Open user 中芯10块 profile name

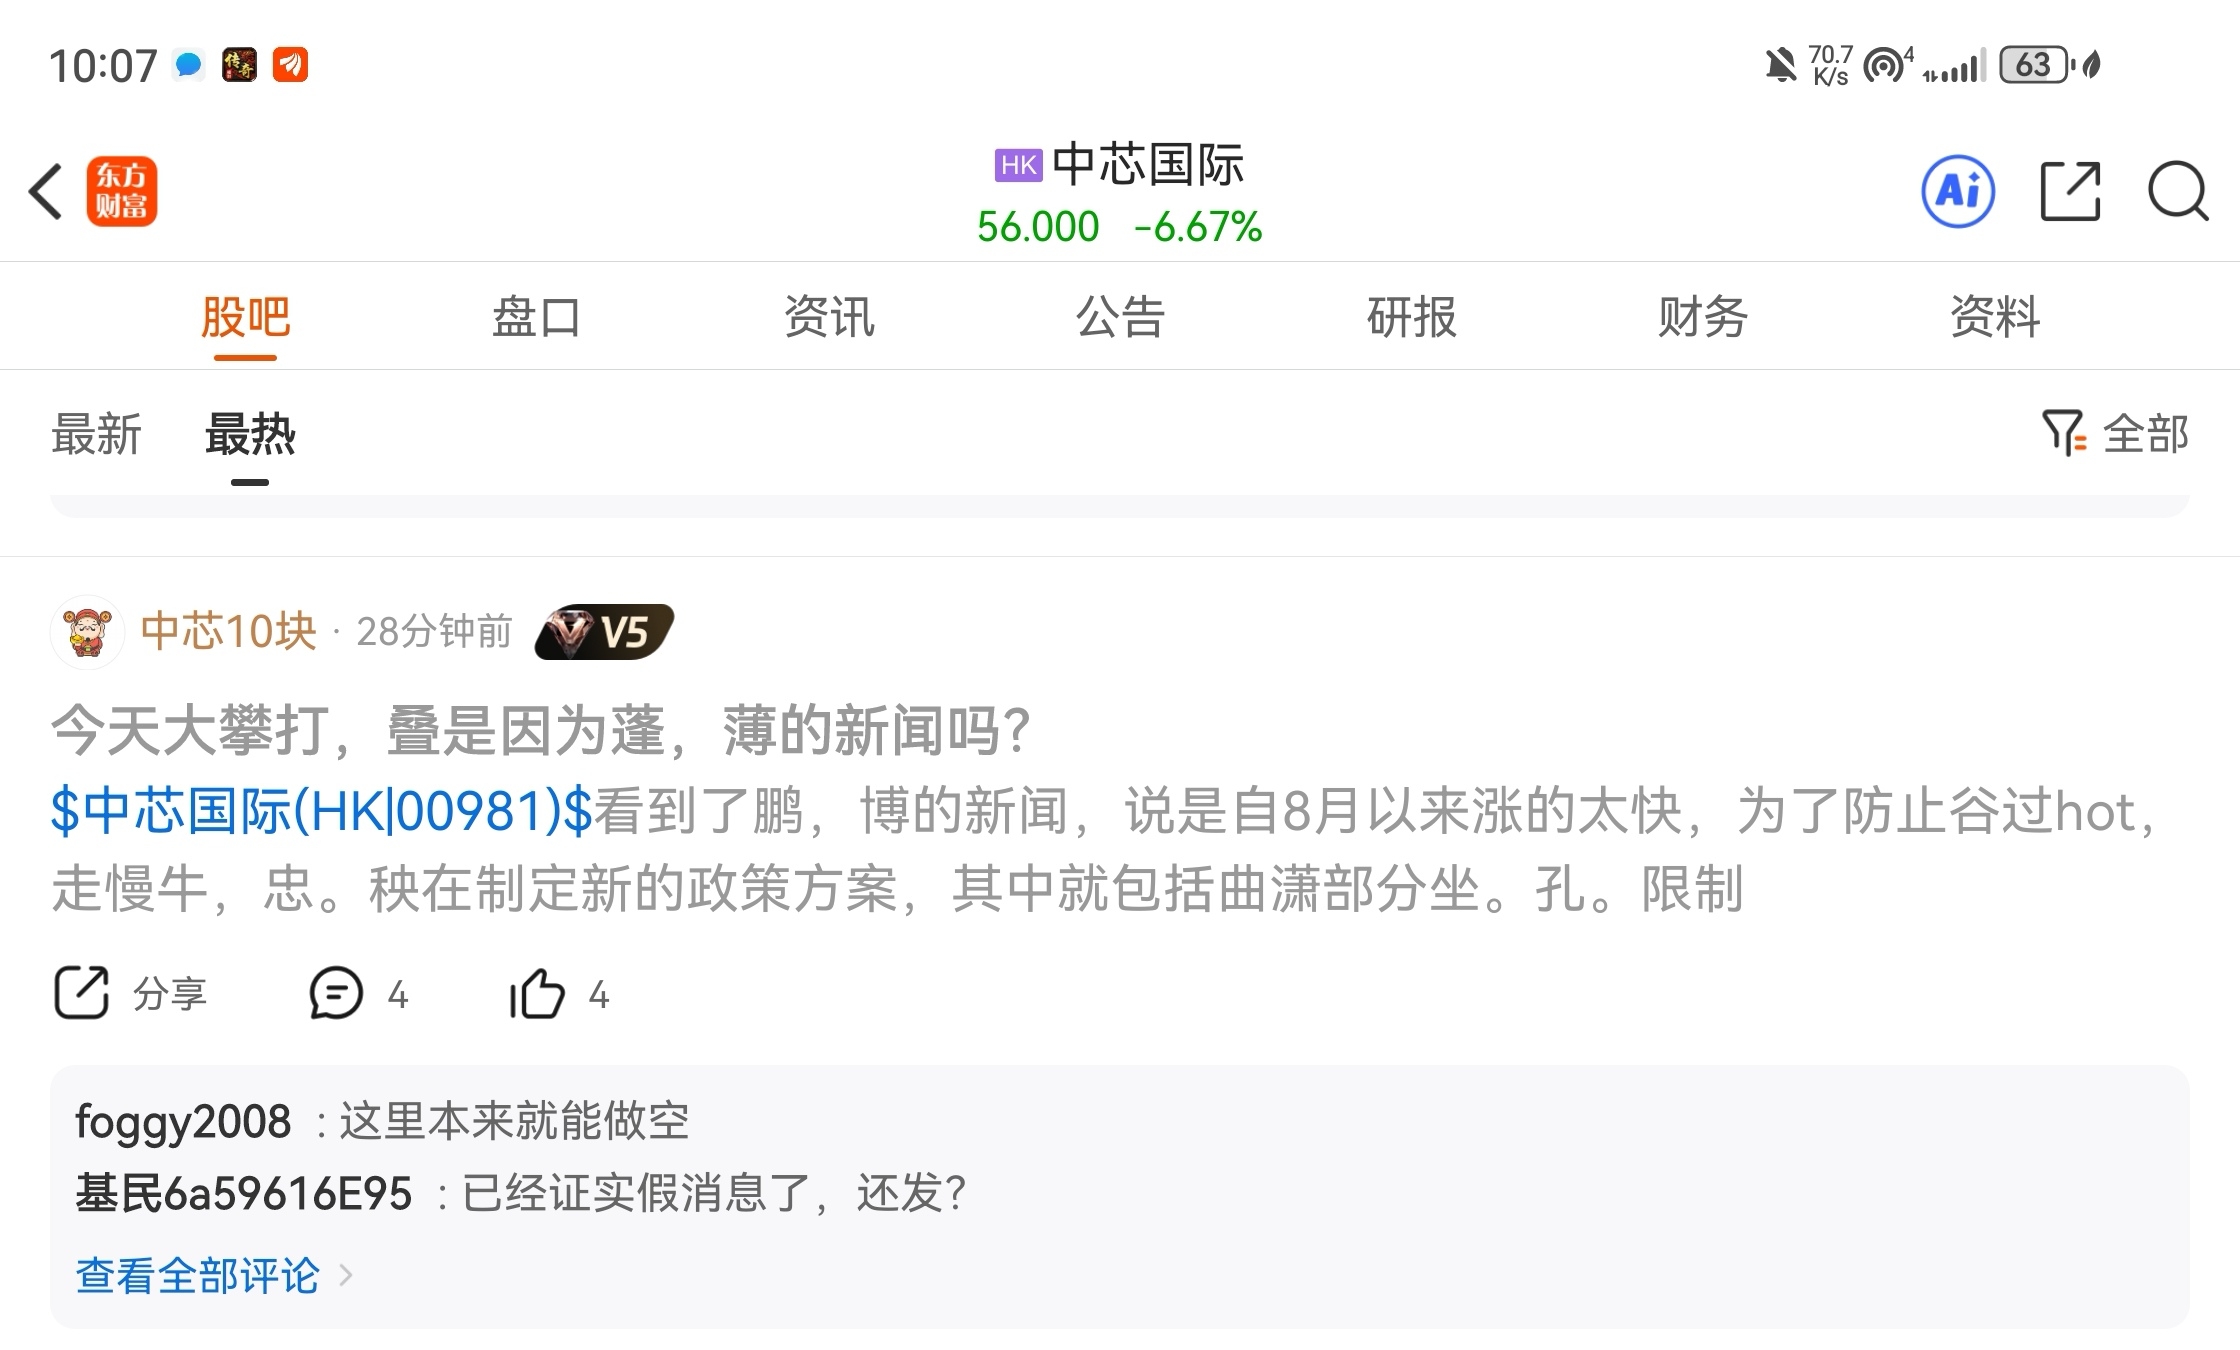(x=229, y=632)
